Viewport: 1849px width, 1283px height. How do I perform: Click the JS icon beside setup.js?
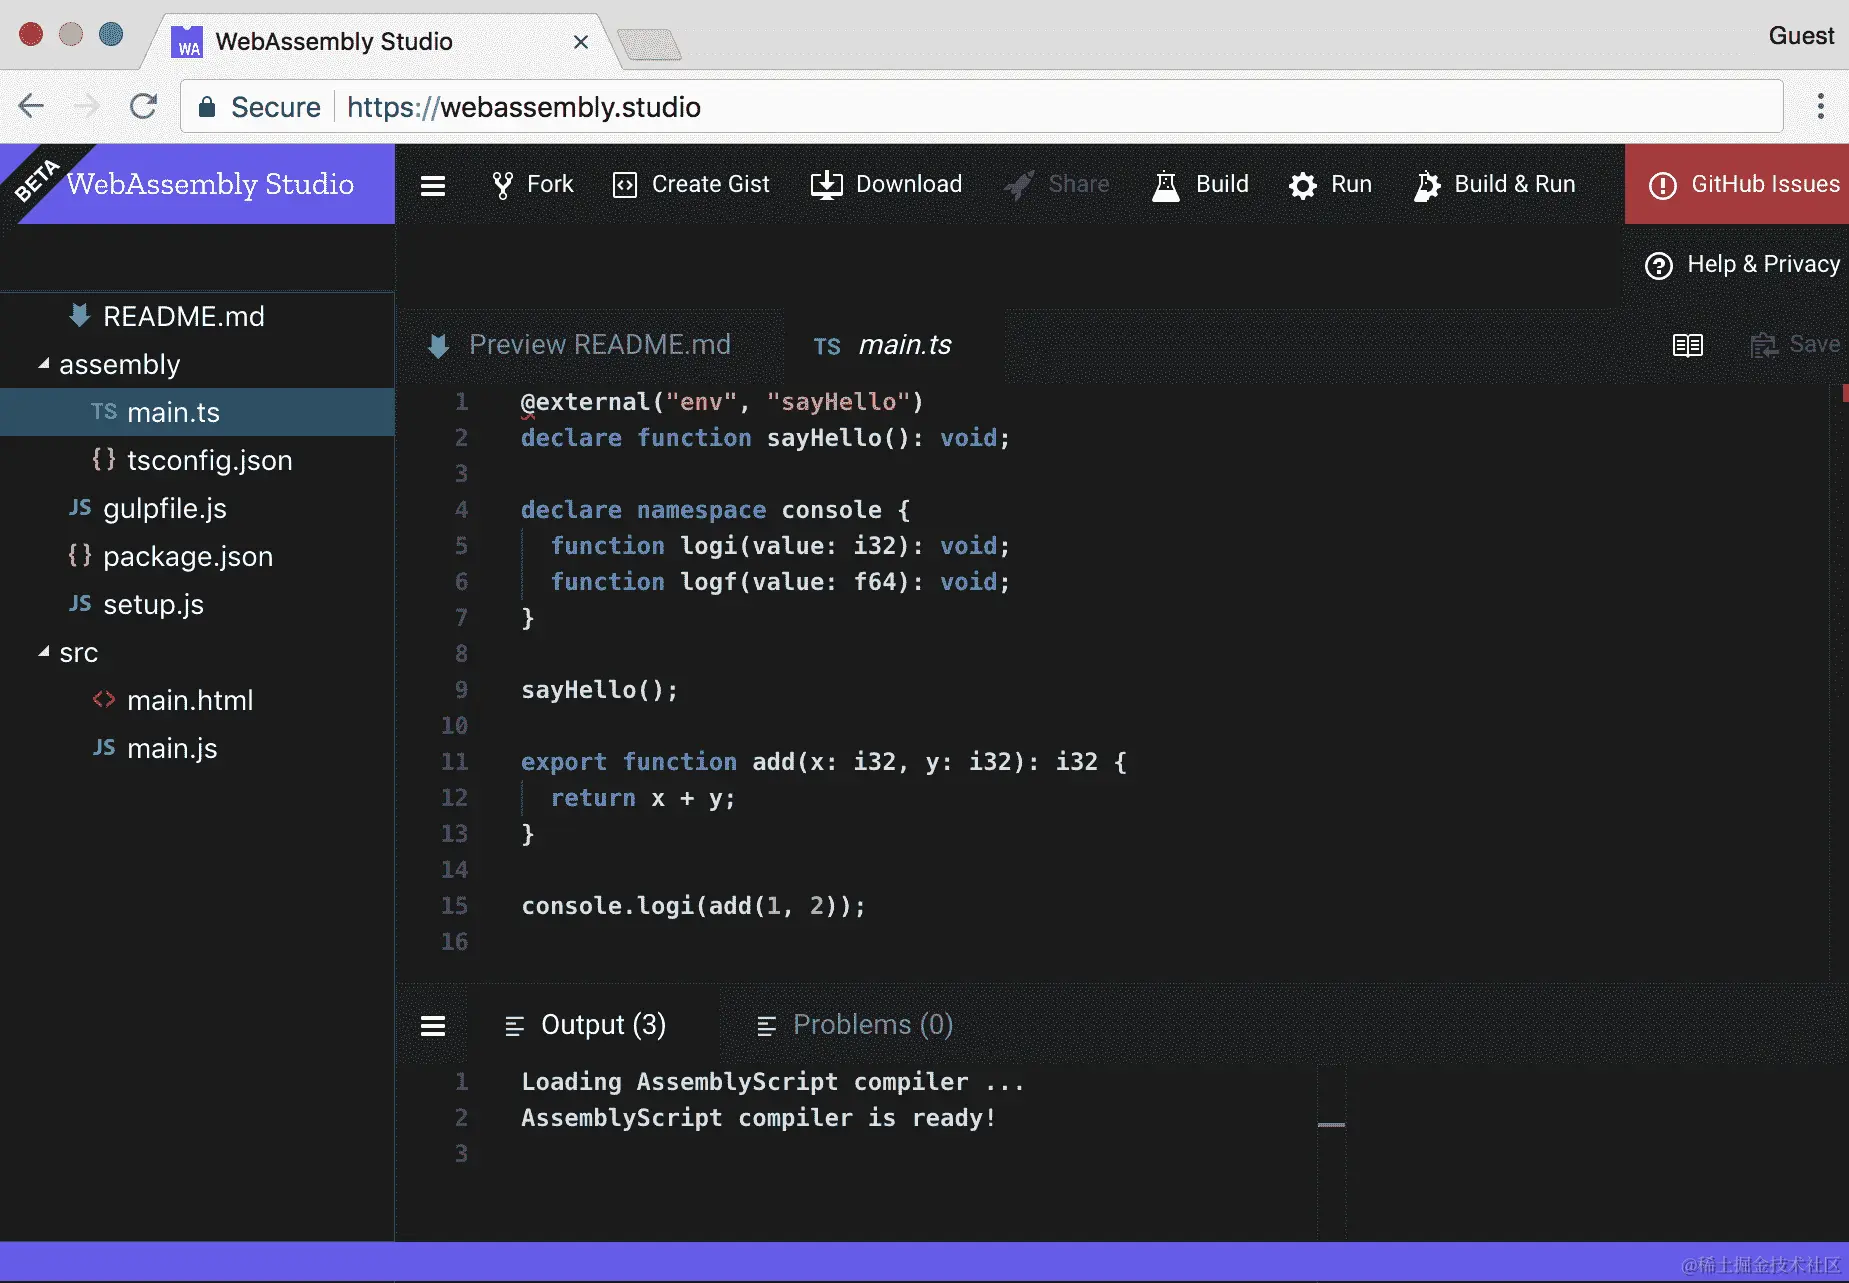point(80,604)
